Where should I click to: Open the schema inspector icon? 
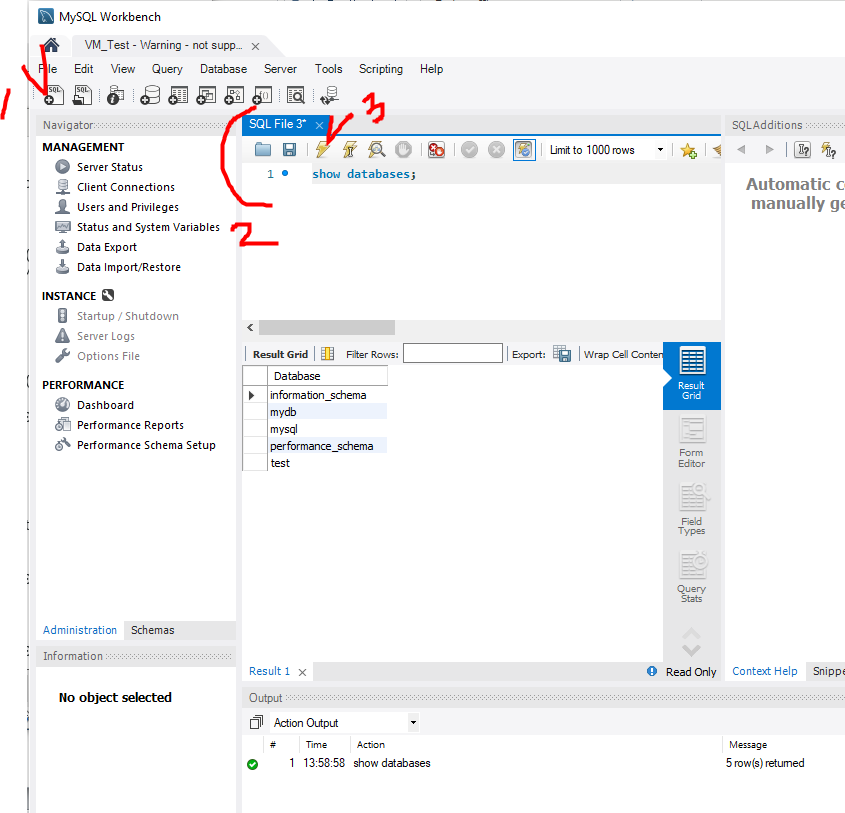(x=115, y=95)
